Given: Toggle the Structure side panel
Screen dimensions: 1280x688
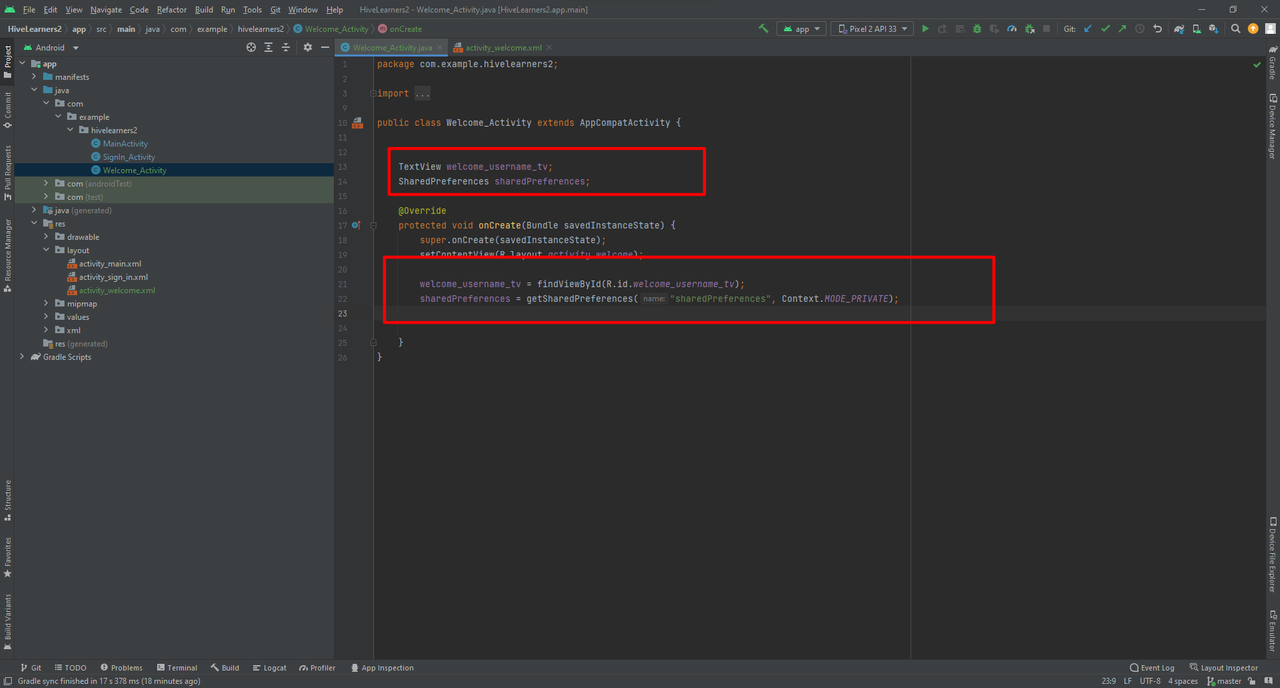Looking at the screenshot, I should [7, 501].
